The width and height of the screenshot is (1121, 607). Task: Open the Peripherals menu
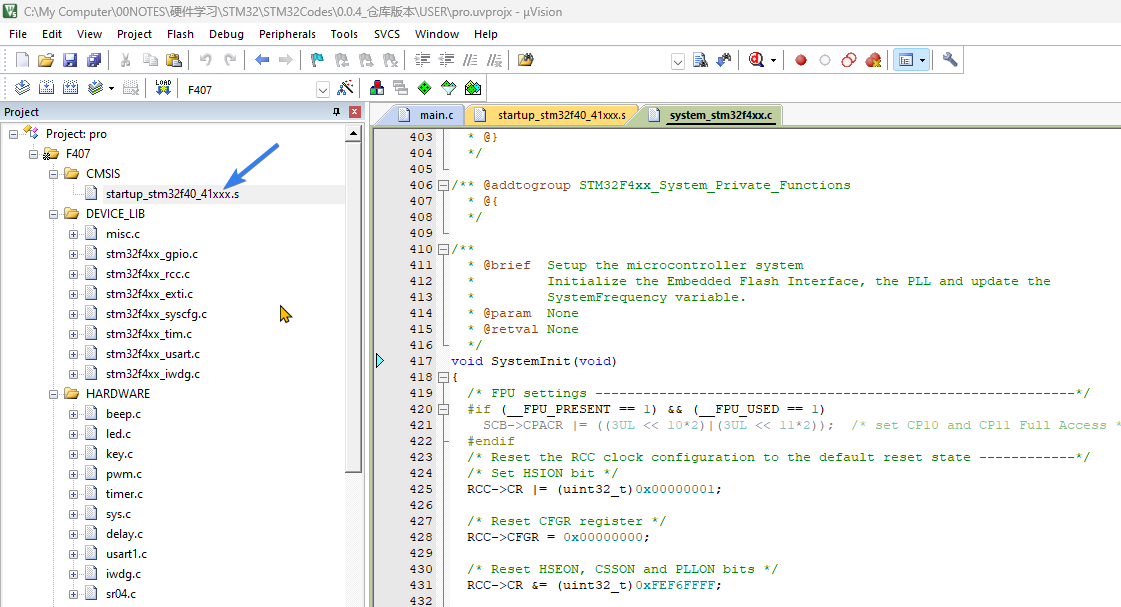[287, 34]
